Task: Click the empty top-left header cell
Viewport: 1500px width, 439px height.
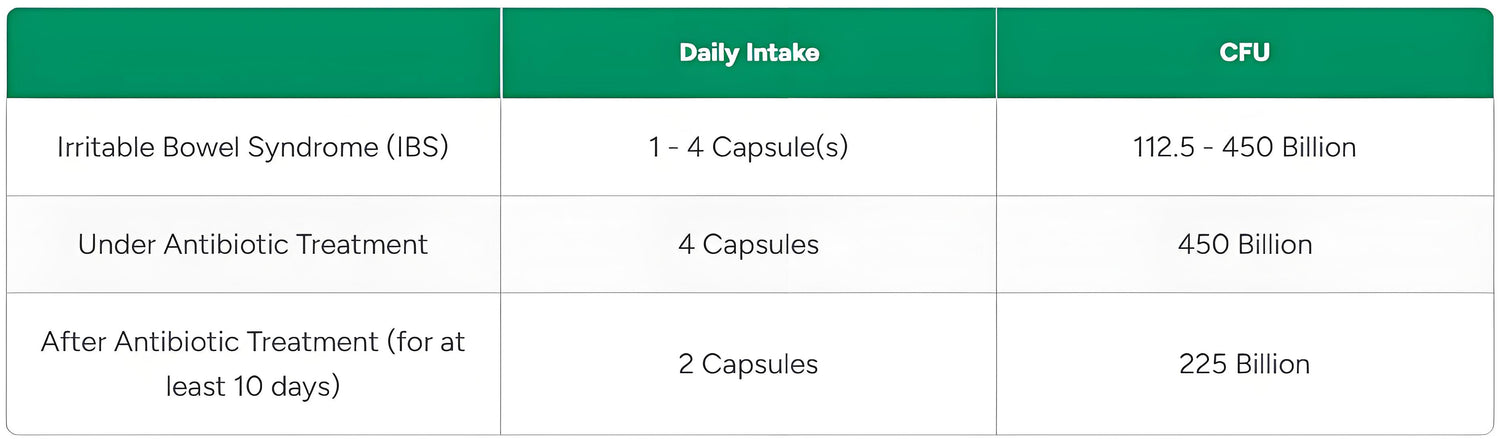Action: tap(254, 53)
